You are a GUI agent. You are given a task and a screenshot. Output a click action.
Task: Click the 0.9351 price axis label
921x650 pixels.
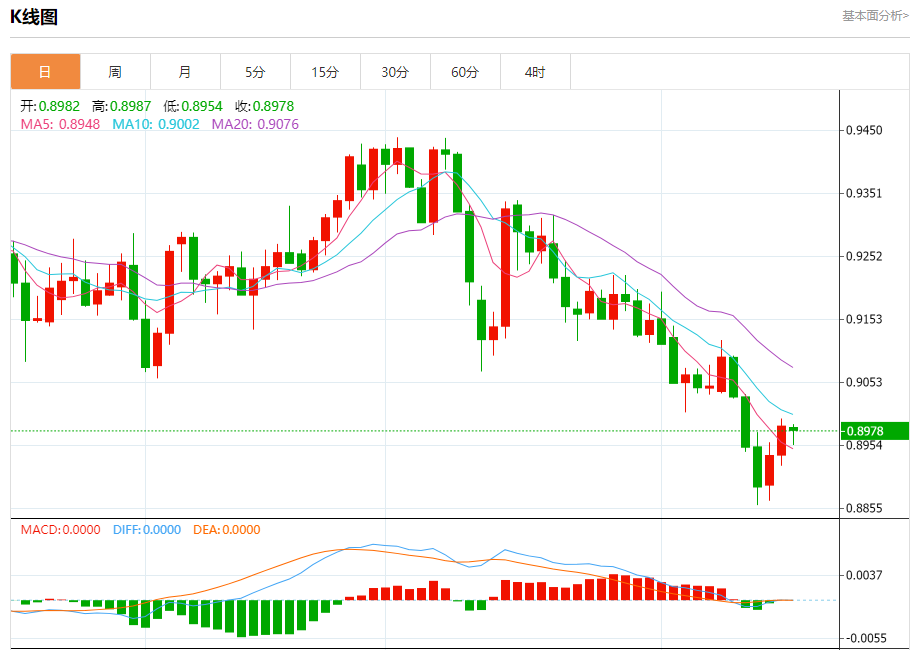[x=864, y=193]
